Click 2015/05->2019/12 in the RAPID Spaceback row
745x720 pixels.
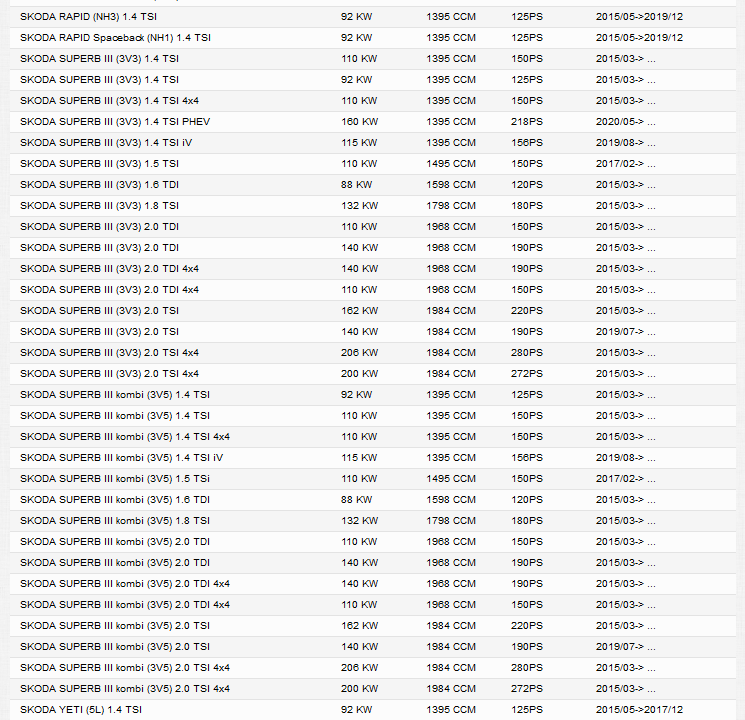[639, 38]
